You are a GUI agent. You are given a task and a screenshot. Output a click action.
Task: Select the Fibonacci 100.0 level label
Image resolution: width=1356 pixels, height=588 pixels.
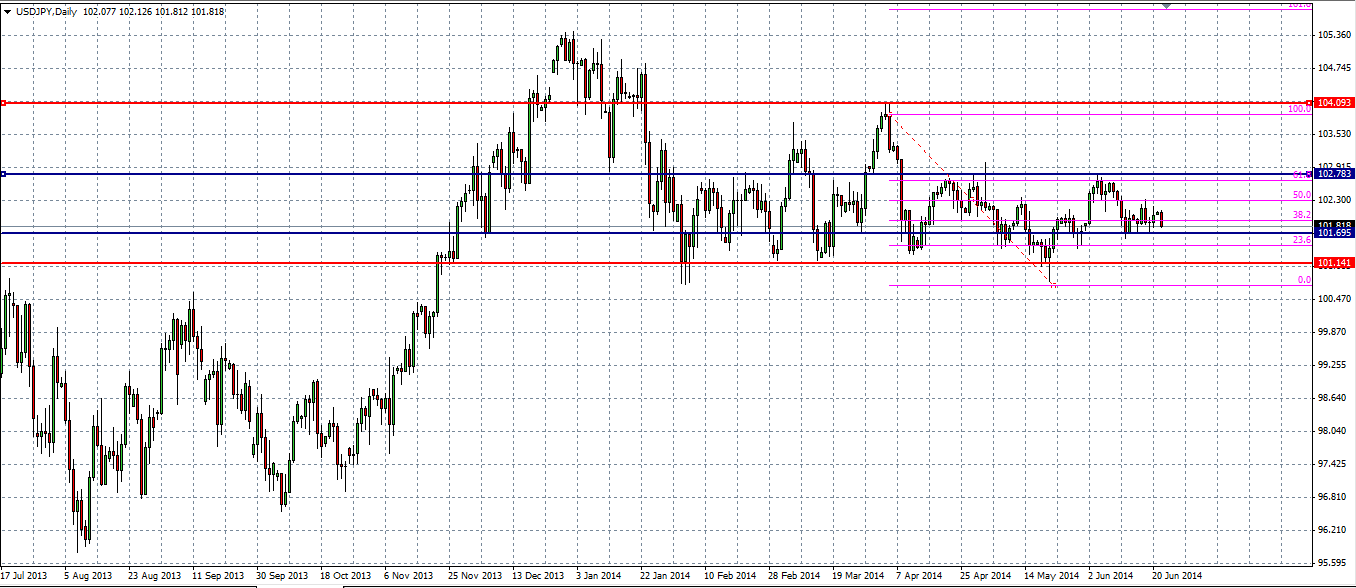coord(1299,108)
